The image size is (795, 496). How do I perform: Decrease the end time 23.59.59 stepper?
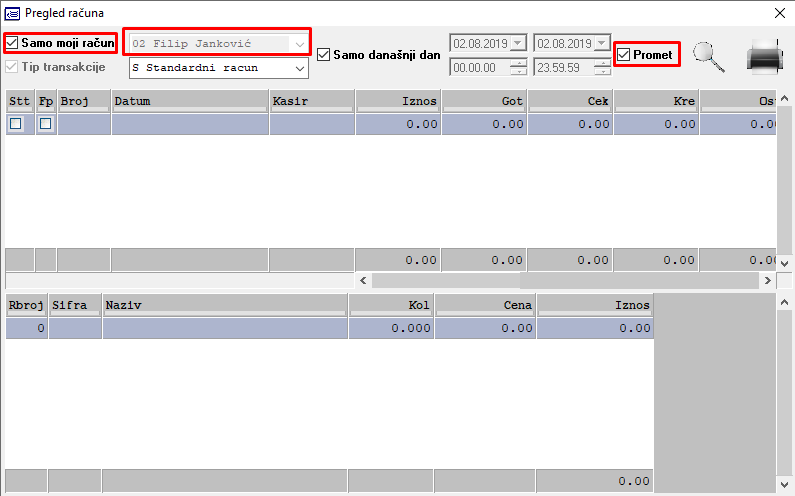click(x=601, y=72)
